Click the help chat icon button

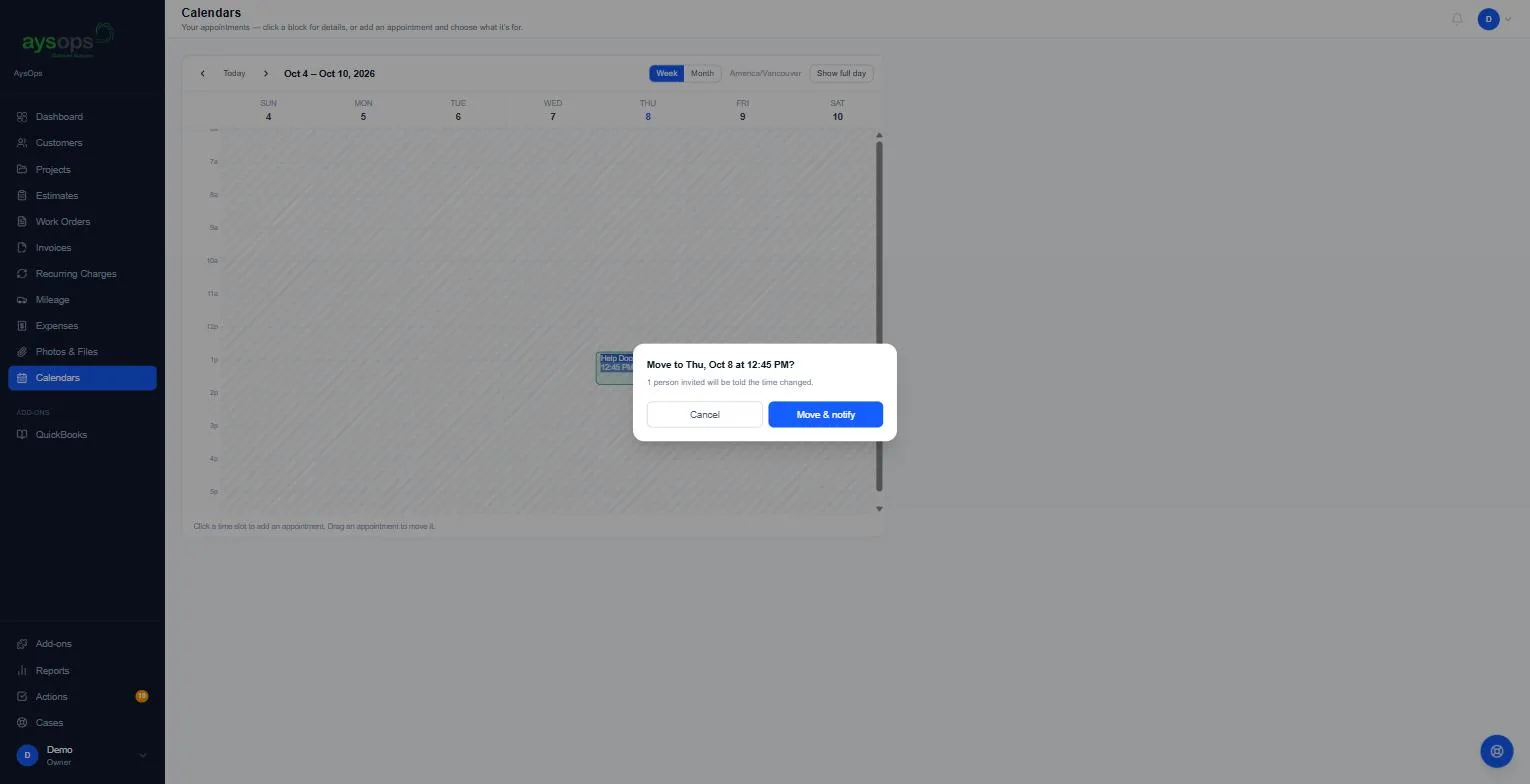coord(1496,751)
